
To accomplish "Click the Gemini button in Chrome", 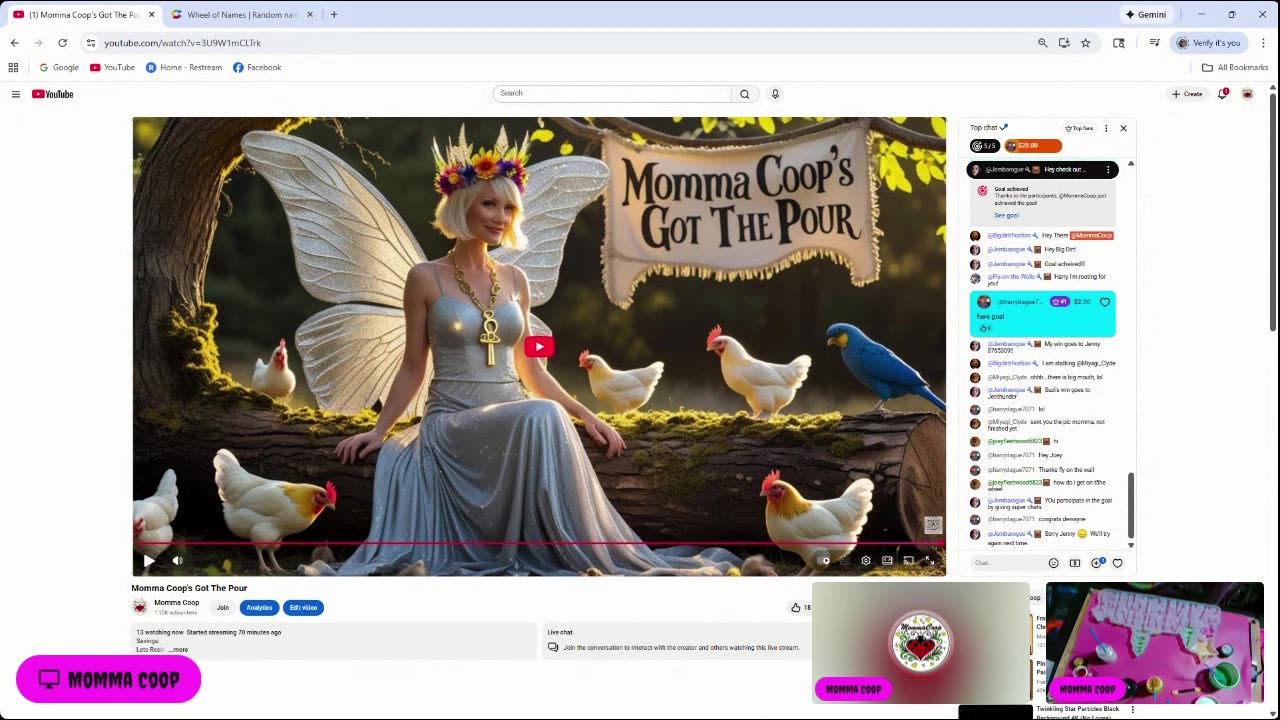I will [x=1146, y=15].
